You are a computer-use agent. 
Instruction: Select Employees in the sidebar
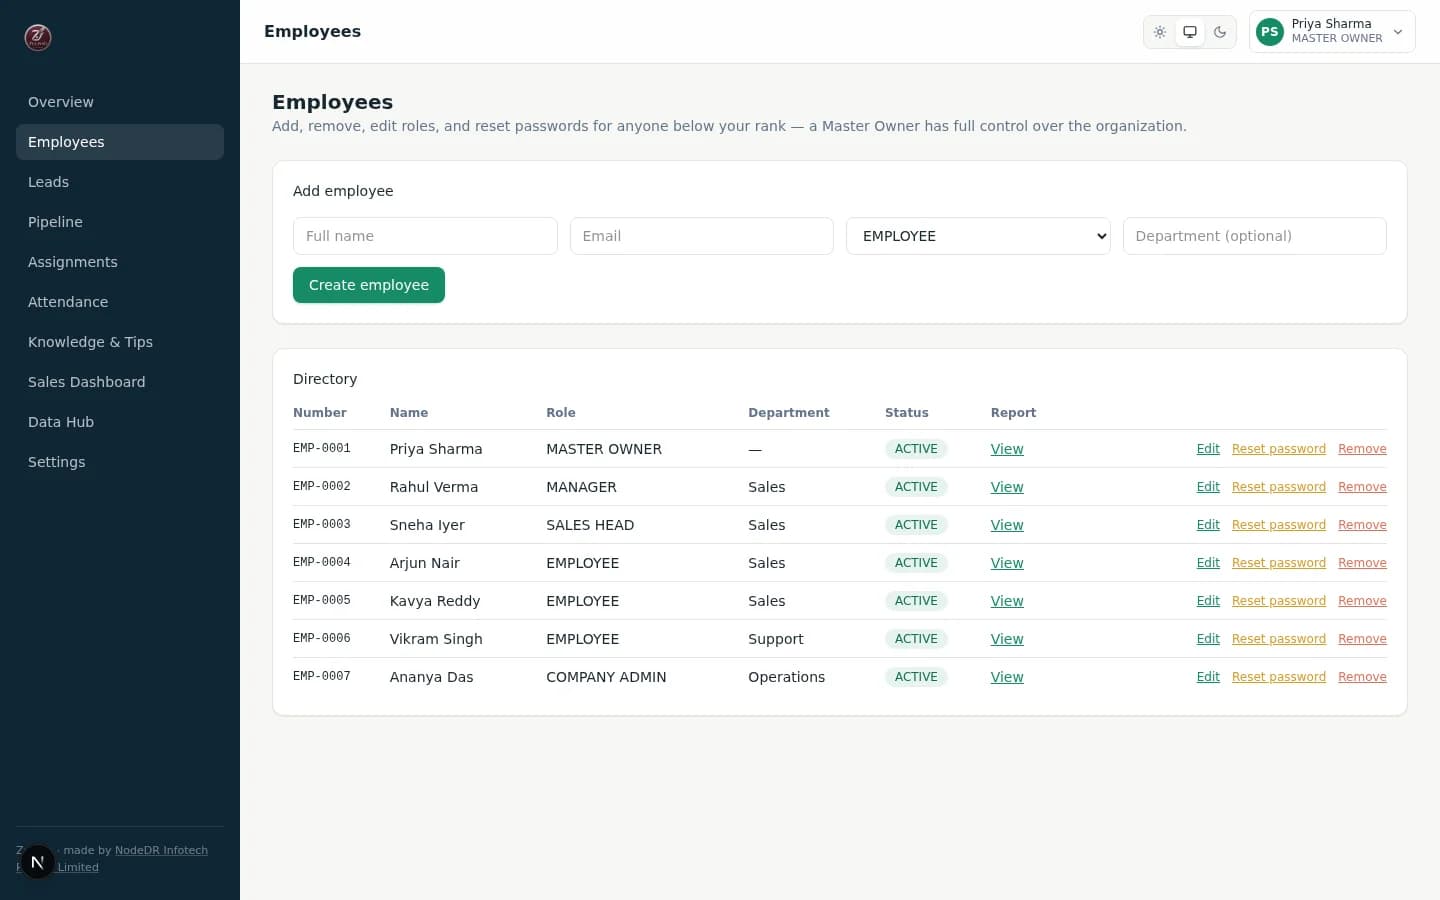point(120,142)
